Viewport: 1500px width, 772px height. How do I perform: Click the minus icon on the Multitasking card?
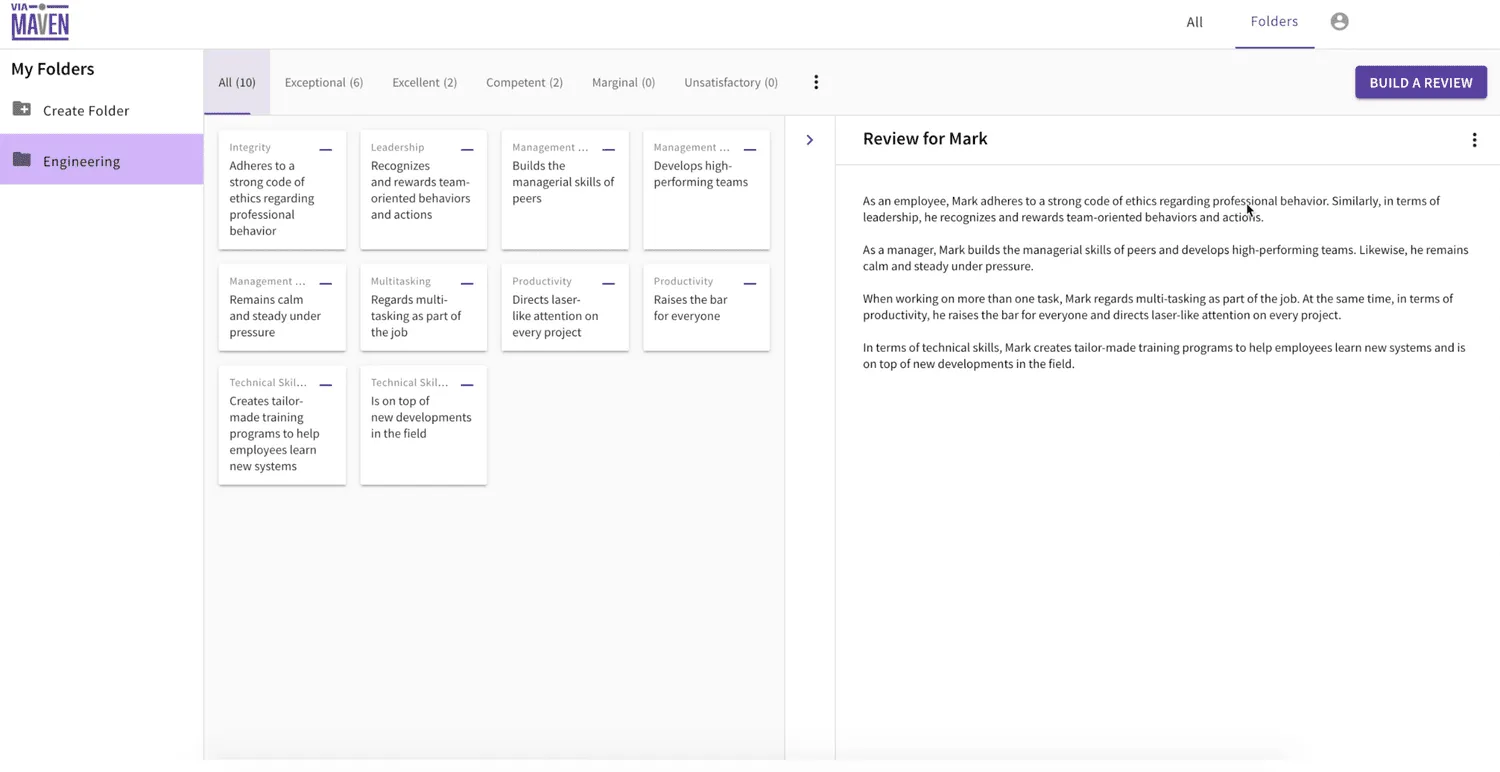[x=466, y=282]
